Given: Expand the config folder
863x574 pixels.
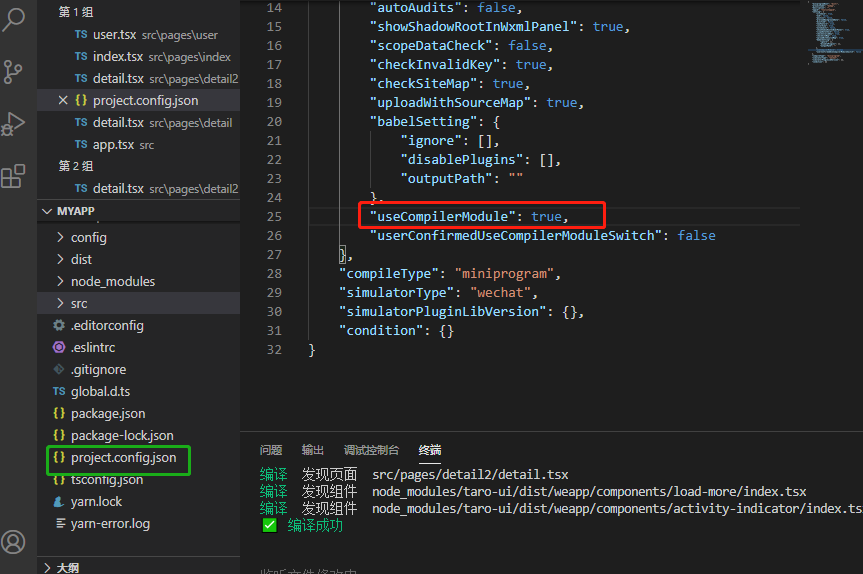Looking at the screenshot, I should coord(139,237).
